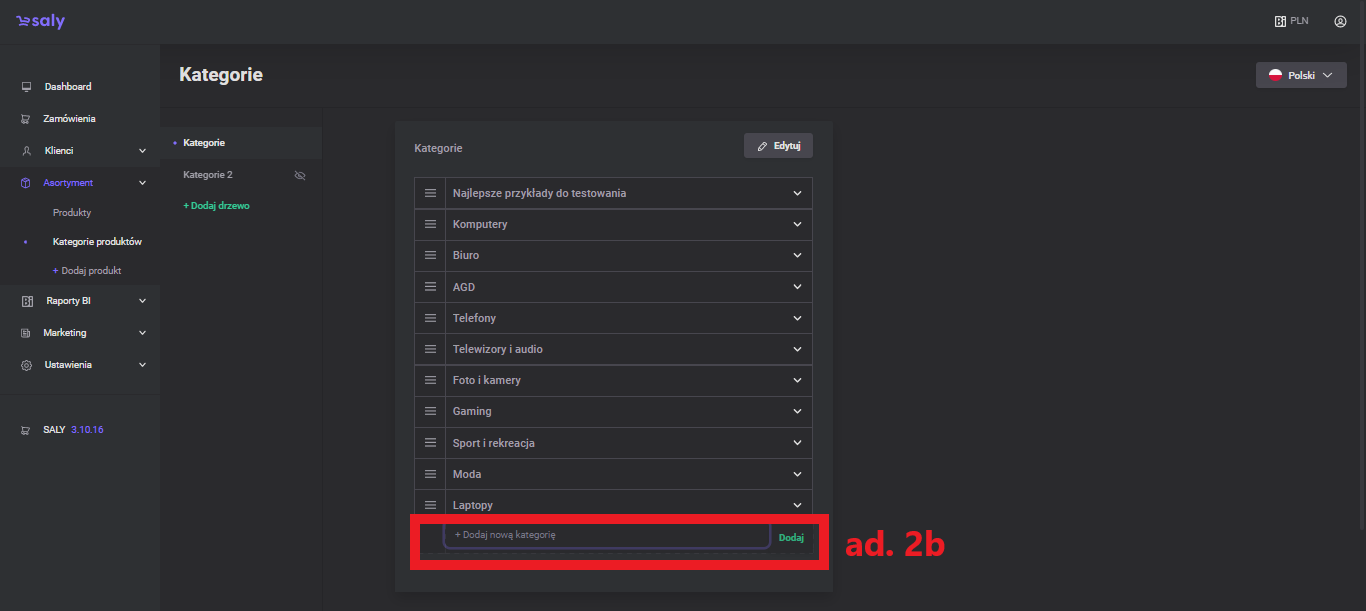Expand the Laptopy category chevron
The height and width of the screenshot is (611, 1366).
coord(797,505)
